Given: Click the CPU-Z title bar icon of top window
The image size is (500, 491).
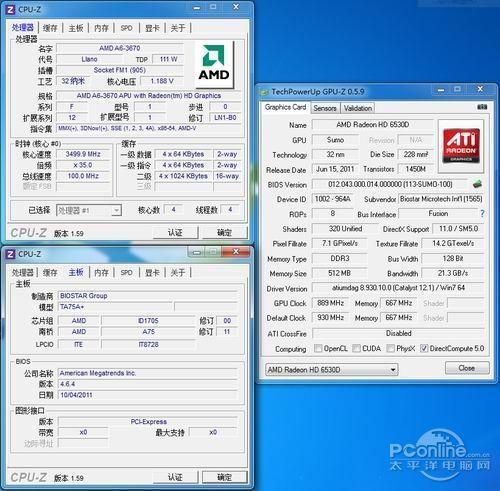Looking at the screenshot, I should 10,9.
